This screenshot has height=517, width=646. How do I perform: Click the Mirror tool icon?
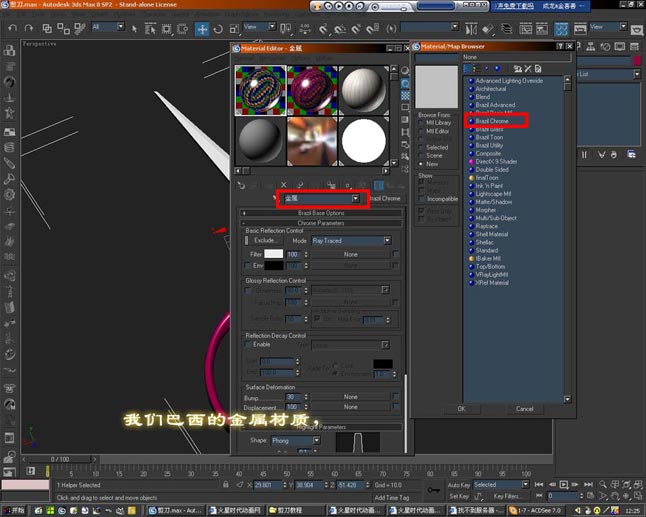[x=471, y=29]
